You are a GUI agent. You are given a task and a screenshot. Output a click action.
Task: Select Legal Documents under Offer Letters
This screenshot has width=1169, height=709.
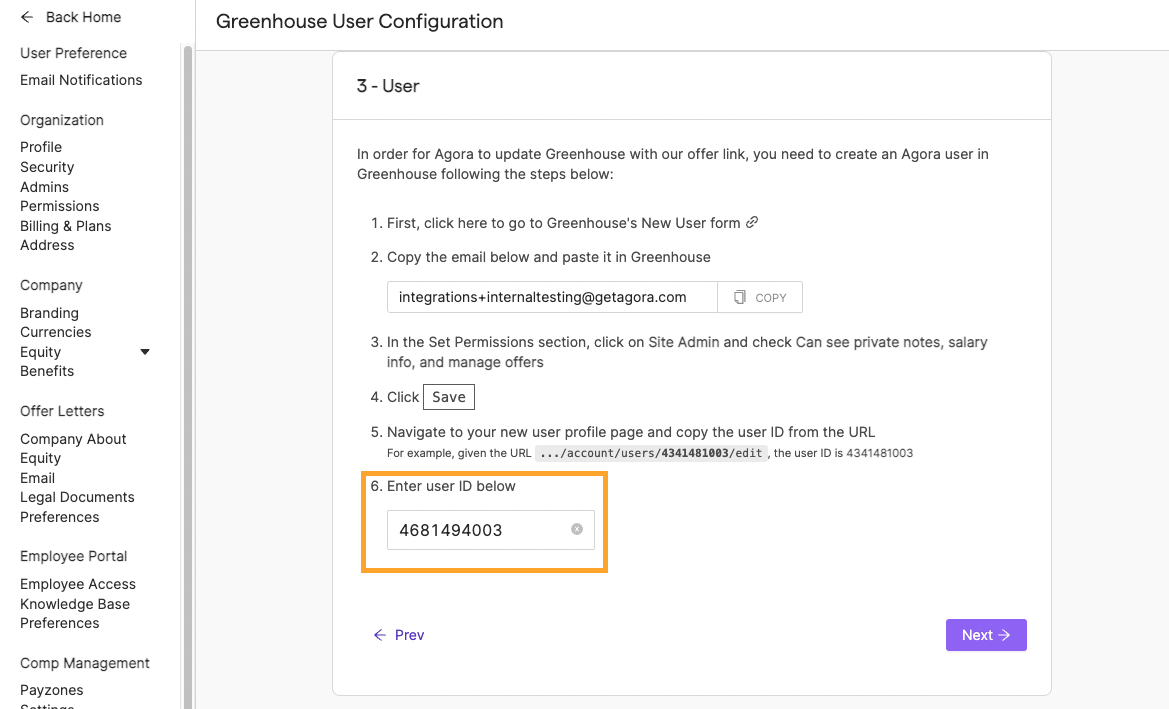[78, 497]
